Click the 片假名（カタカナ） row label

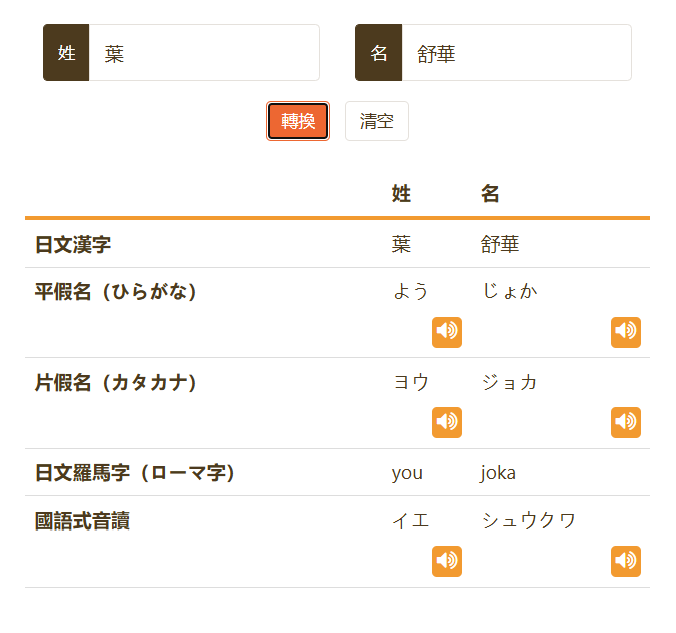(x=116, y=382)
